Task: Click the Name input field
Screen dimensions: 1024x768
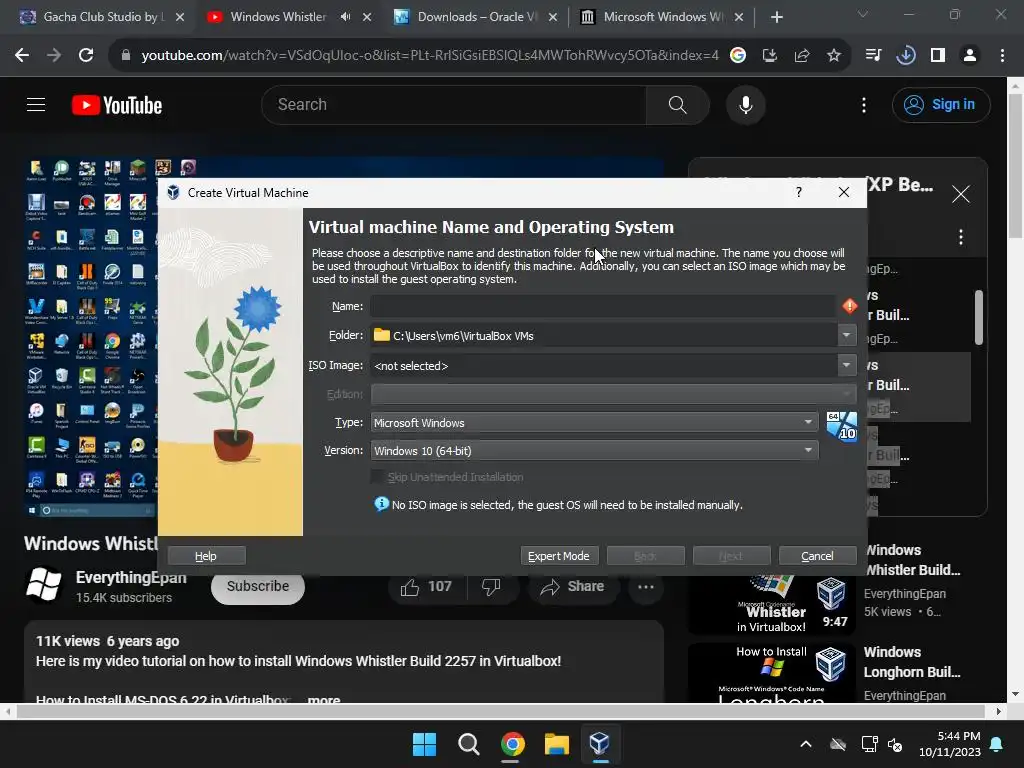Action: pyautogui.click(x=603, y=306)
